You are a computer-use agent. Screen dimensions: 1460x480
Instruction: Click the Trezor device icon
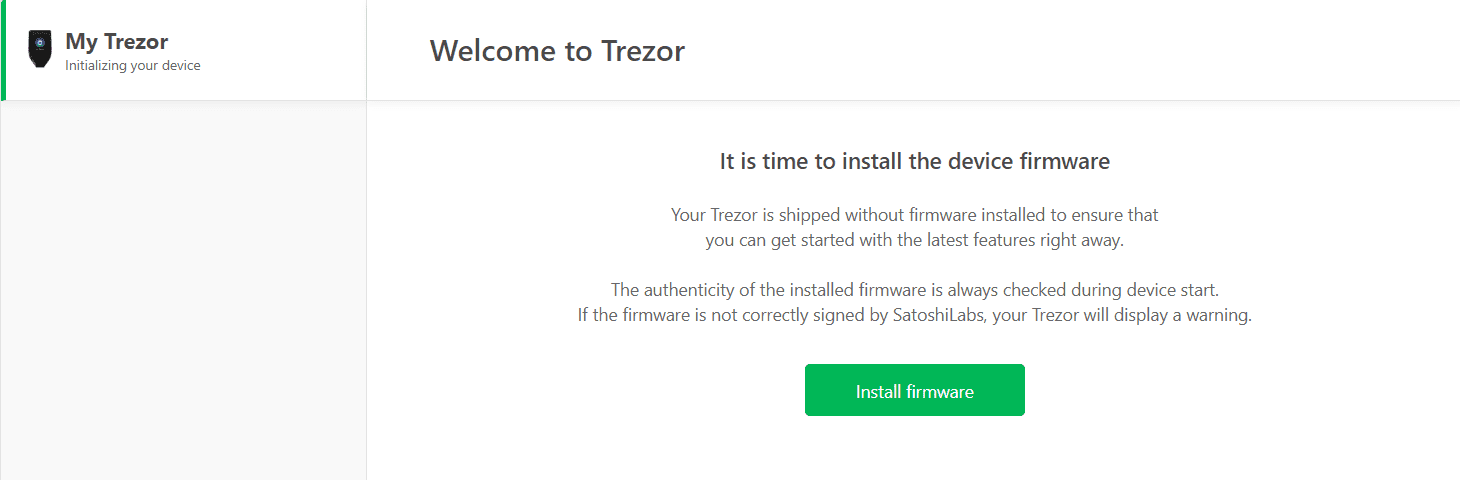click(x=39, y=50)
